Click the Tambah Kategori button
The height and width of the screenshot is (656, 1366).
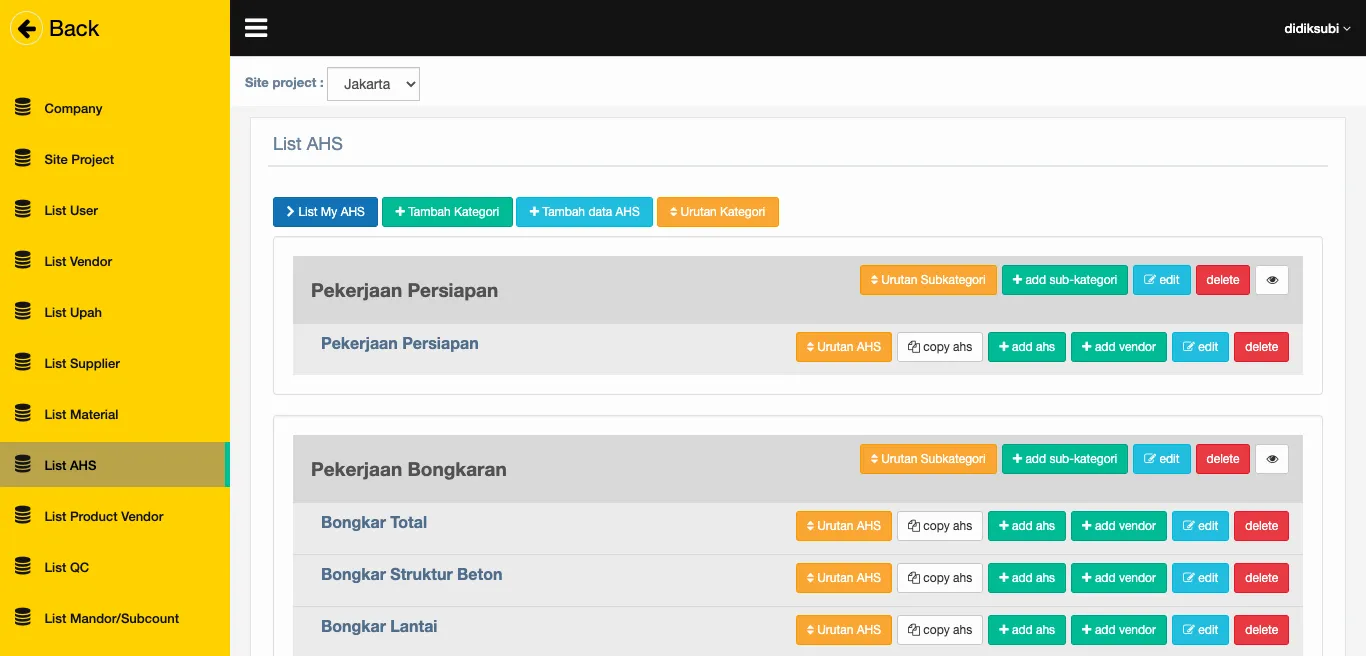(447, 212)
